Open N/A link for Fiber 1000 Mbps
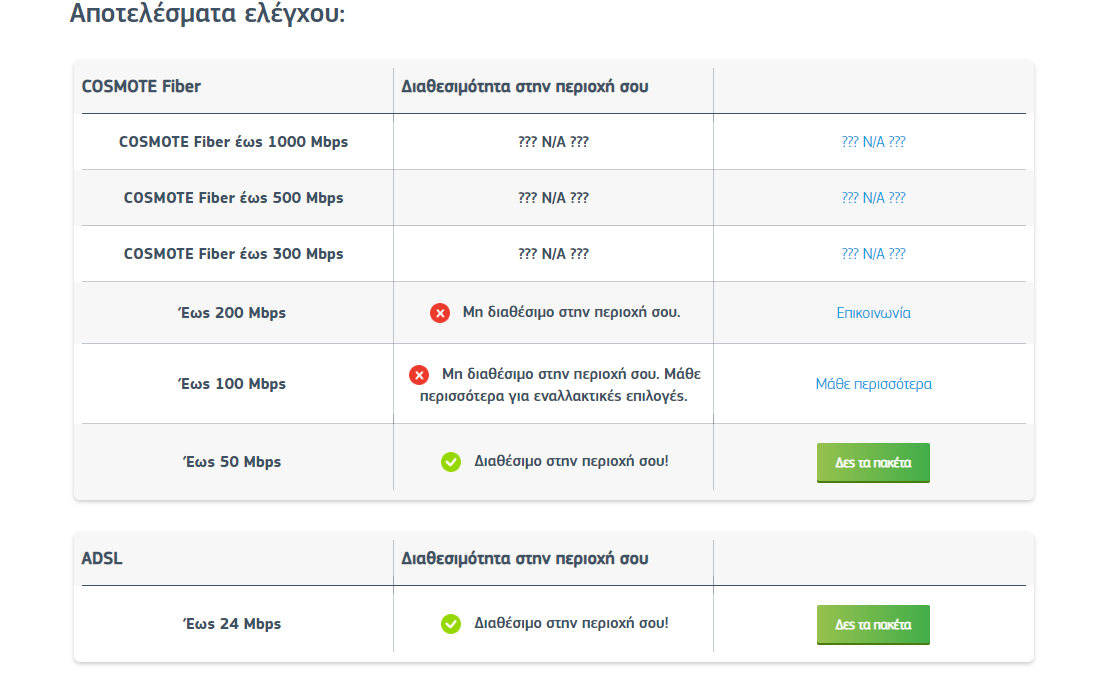Screen dimensions: 1105x673 click(873, 142)
